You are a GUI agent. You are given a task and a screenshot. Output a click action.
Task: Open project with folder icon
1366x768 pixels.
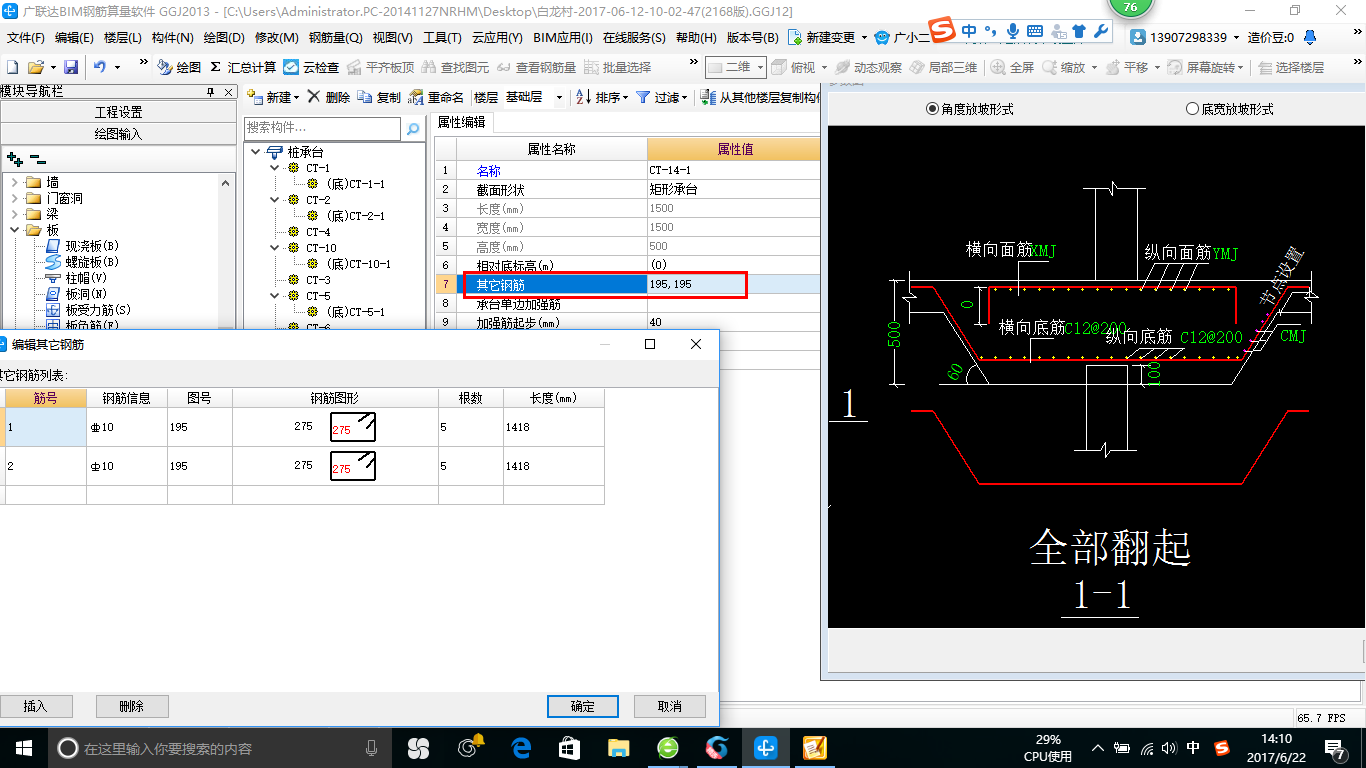[35, 67]
